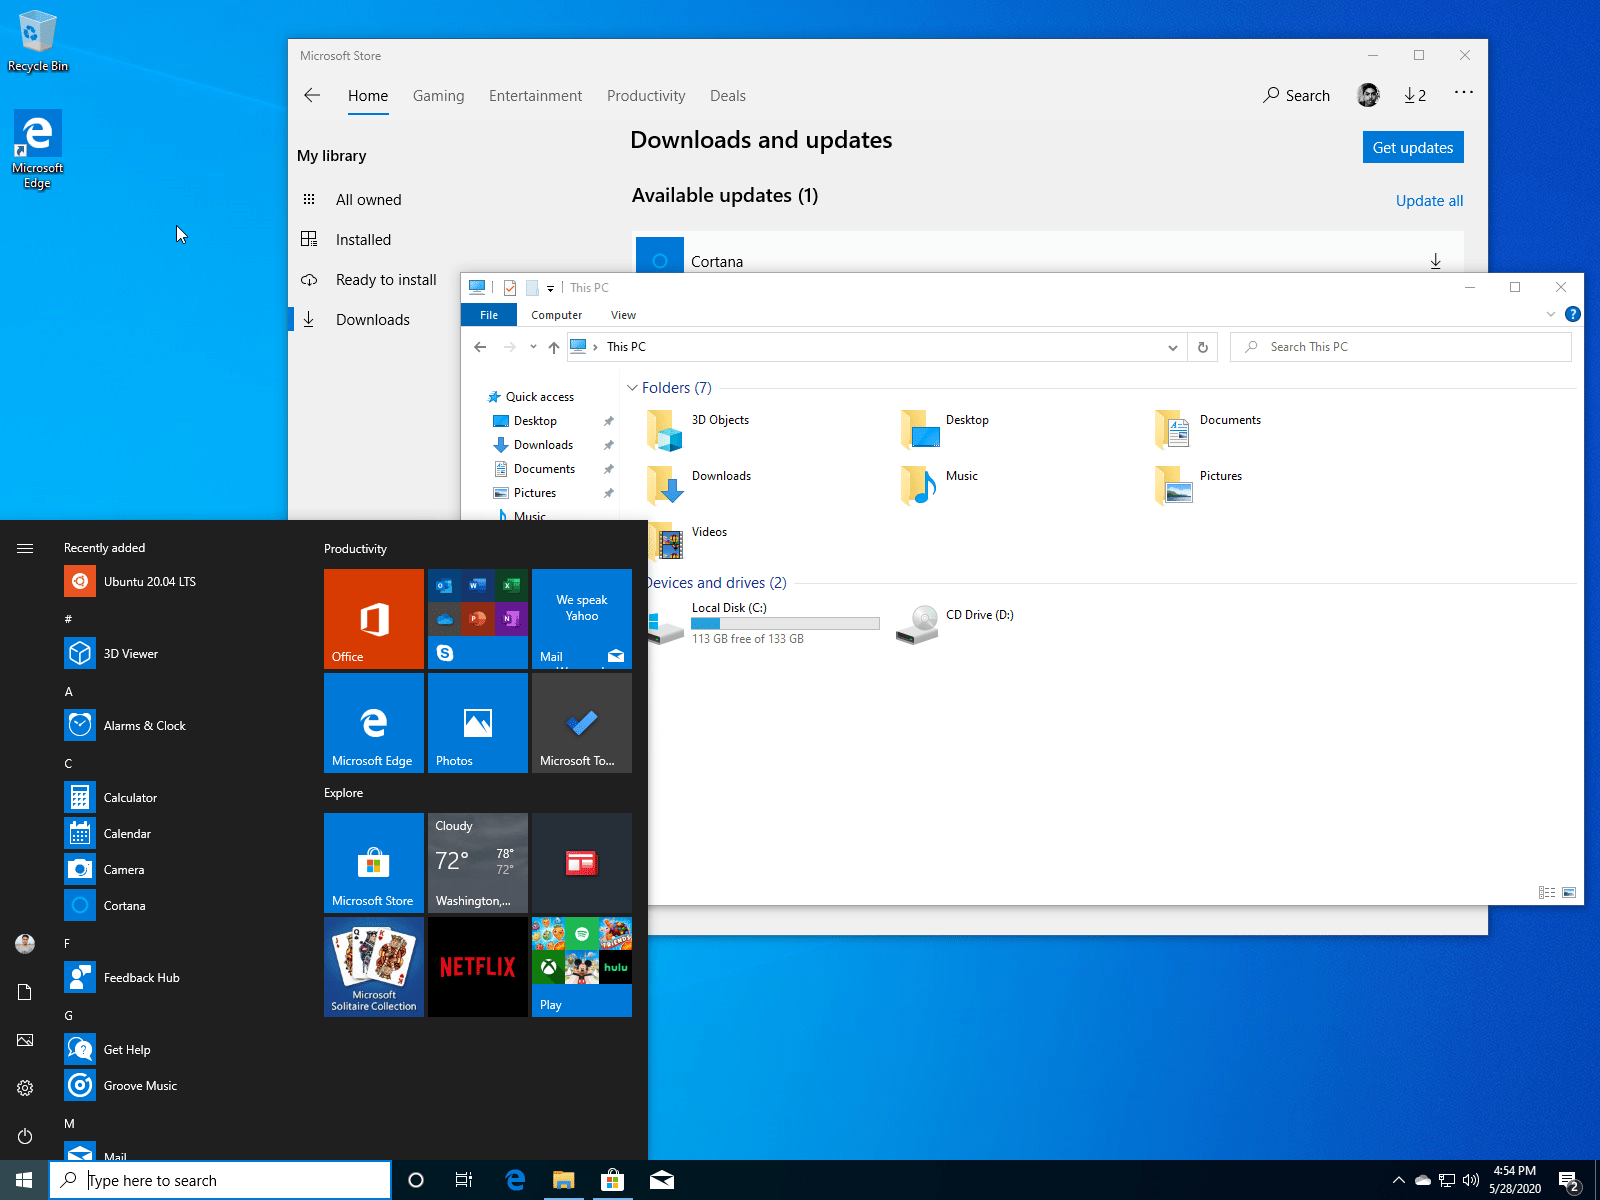This screenshot has width=1600, height=1200.
Task: Switch Explorer to large icons view
Action: point(1569,892)
